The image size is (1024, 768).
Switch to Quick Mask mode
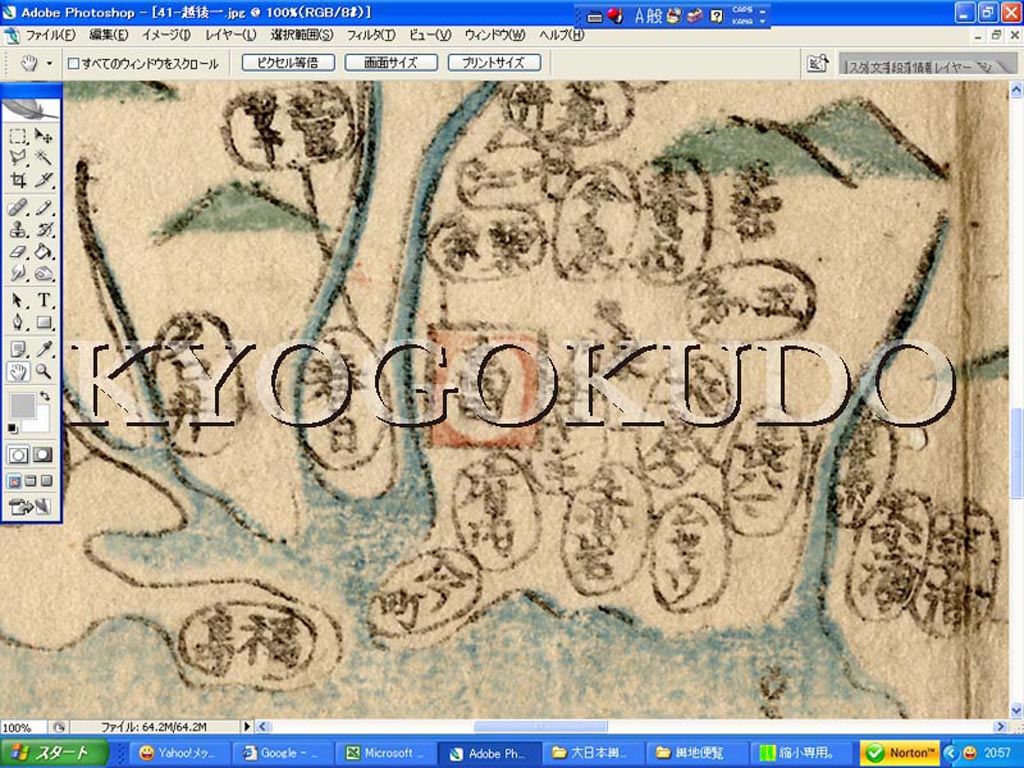(42, 455)
